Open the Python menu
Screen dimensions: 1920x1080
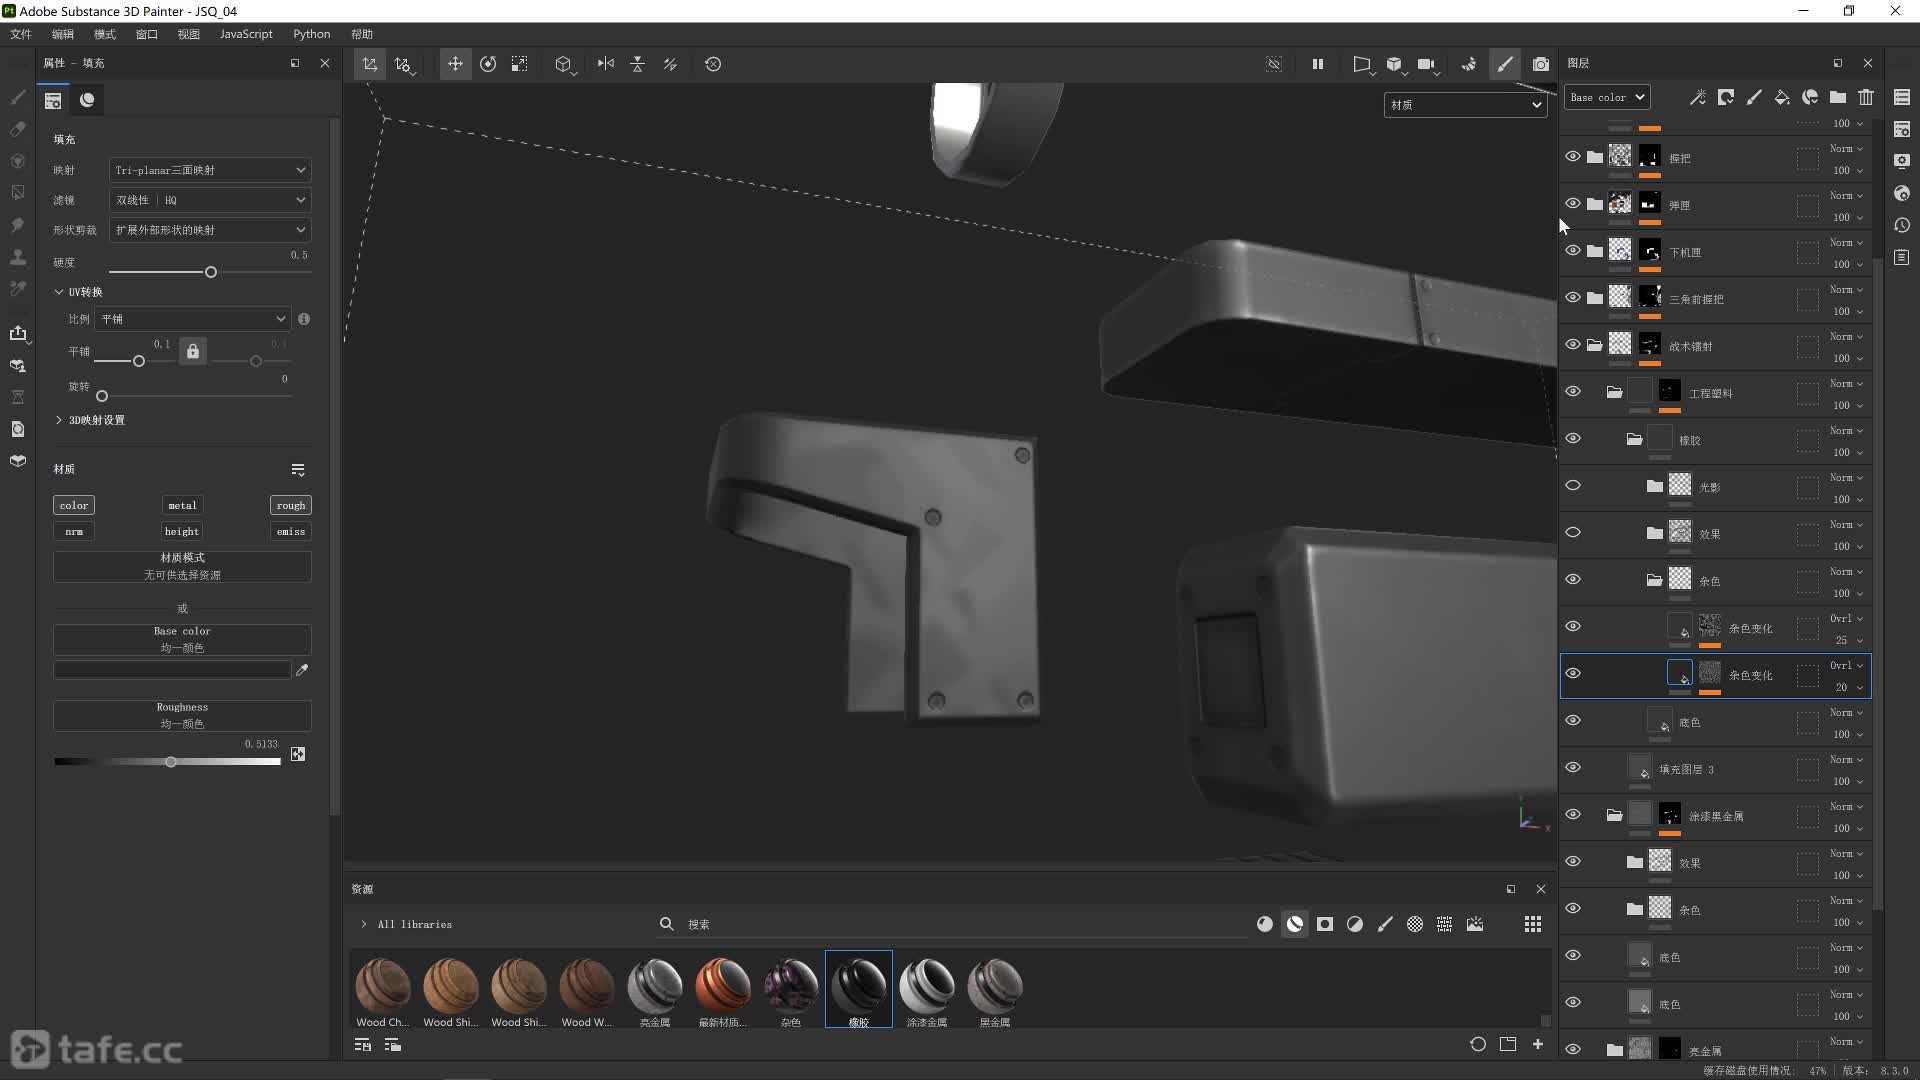tap(311, 34)
